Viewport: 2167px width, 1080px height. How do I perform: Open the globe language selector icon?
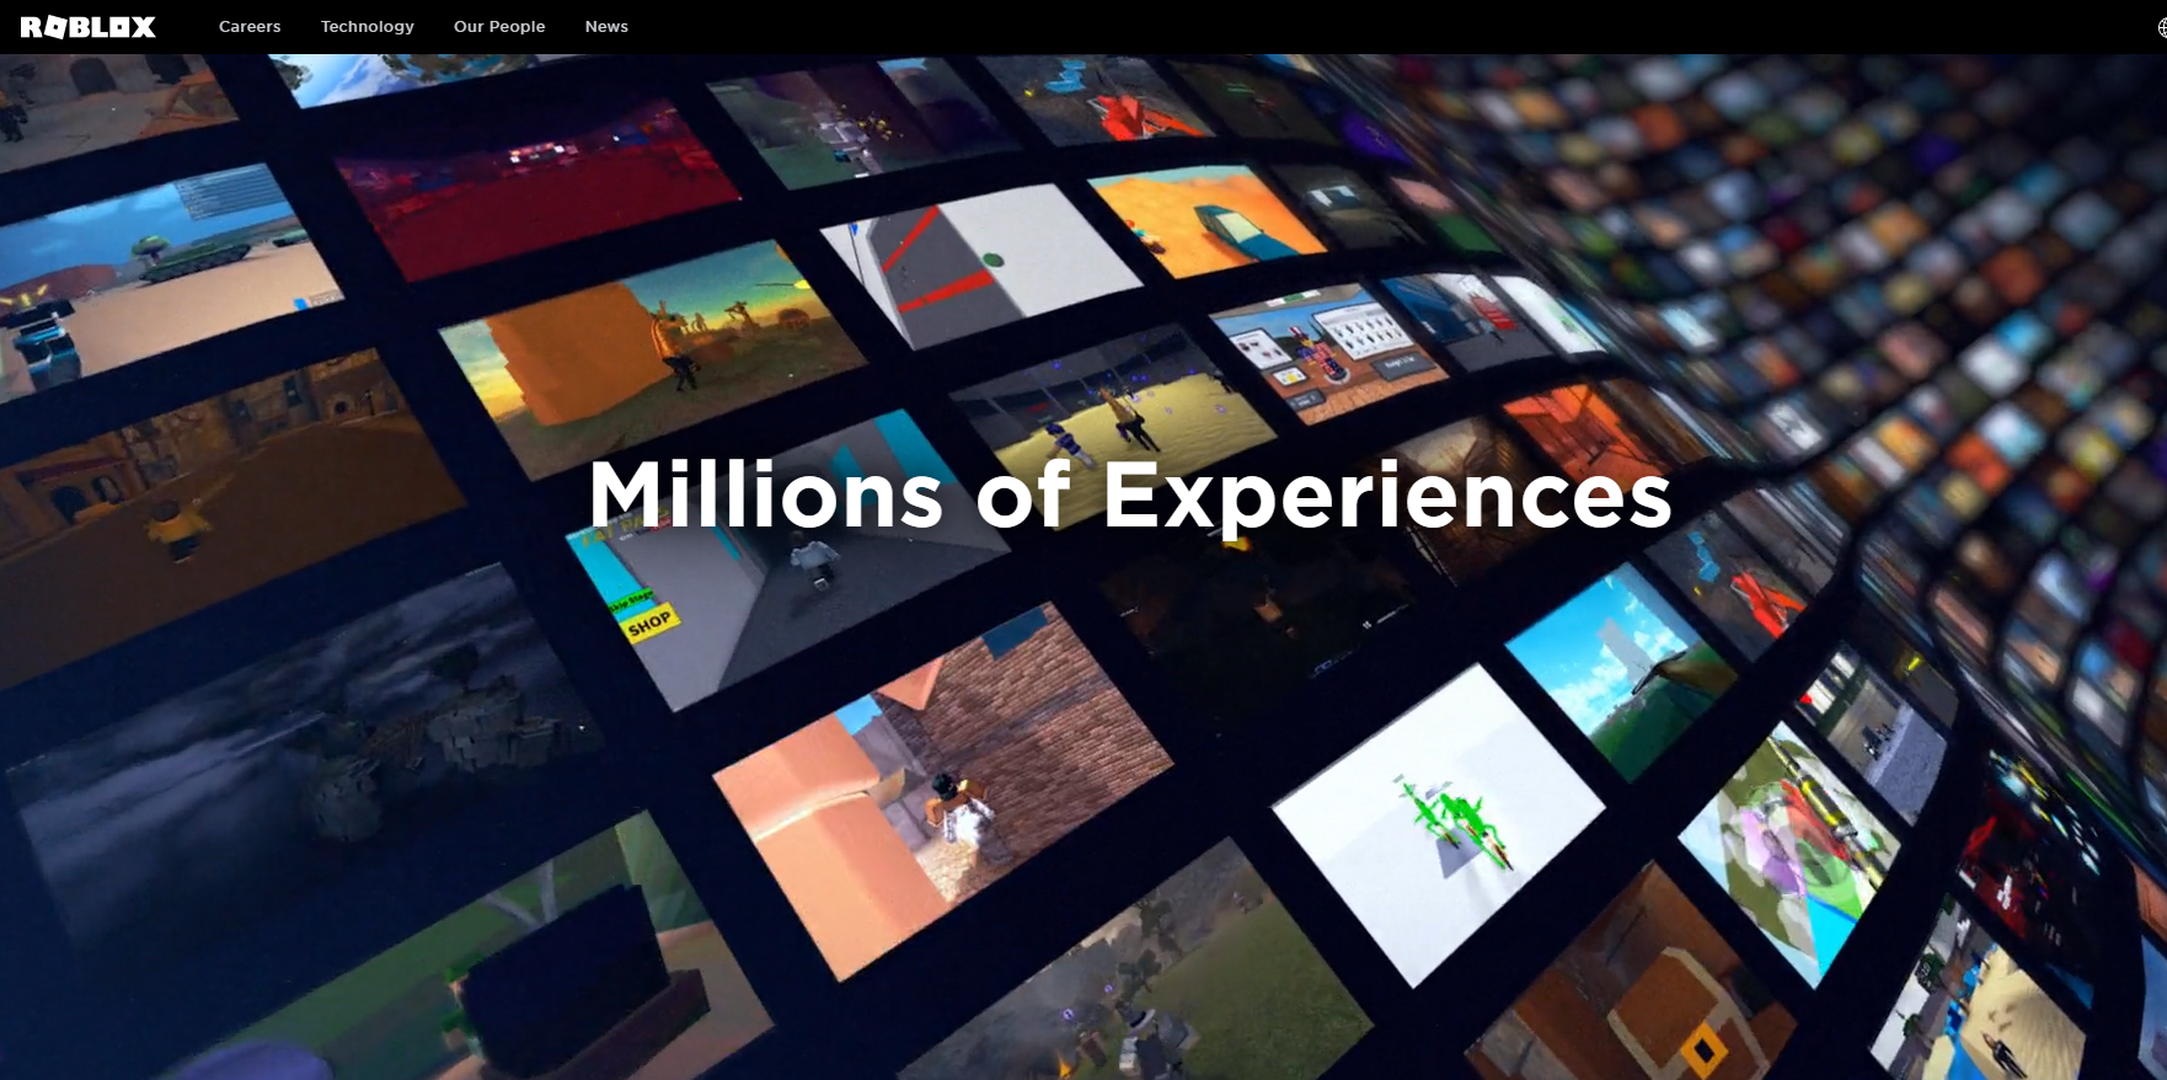point(2161,27)
